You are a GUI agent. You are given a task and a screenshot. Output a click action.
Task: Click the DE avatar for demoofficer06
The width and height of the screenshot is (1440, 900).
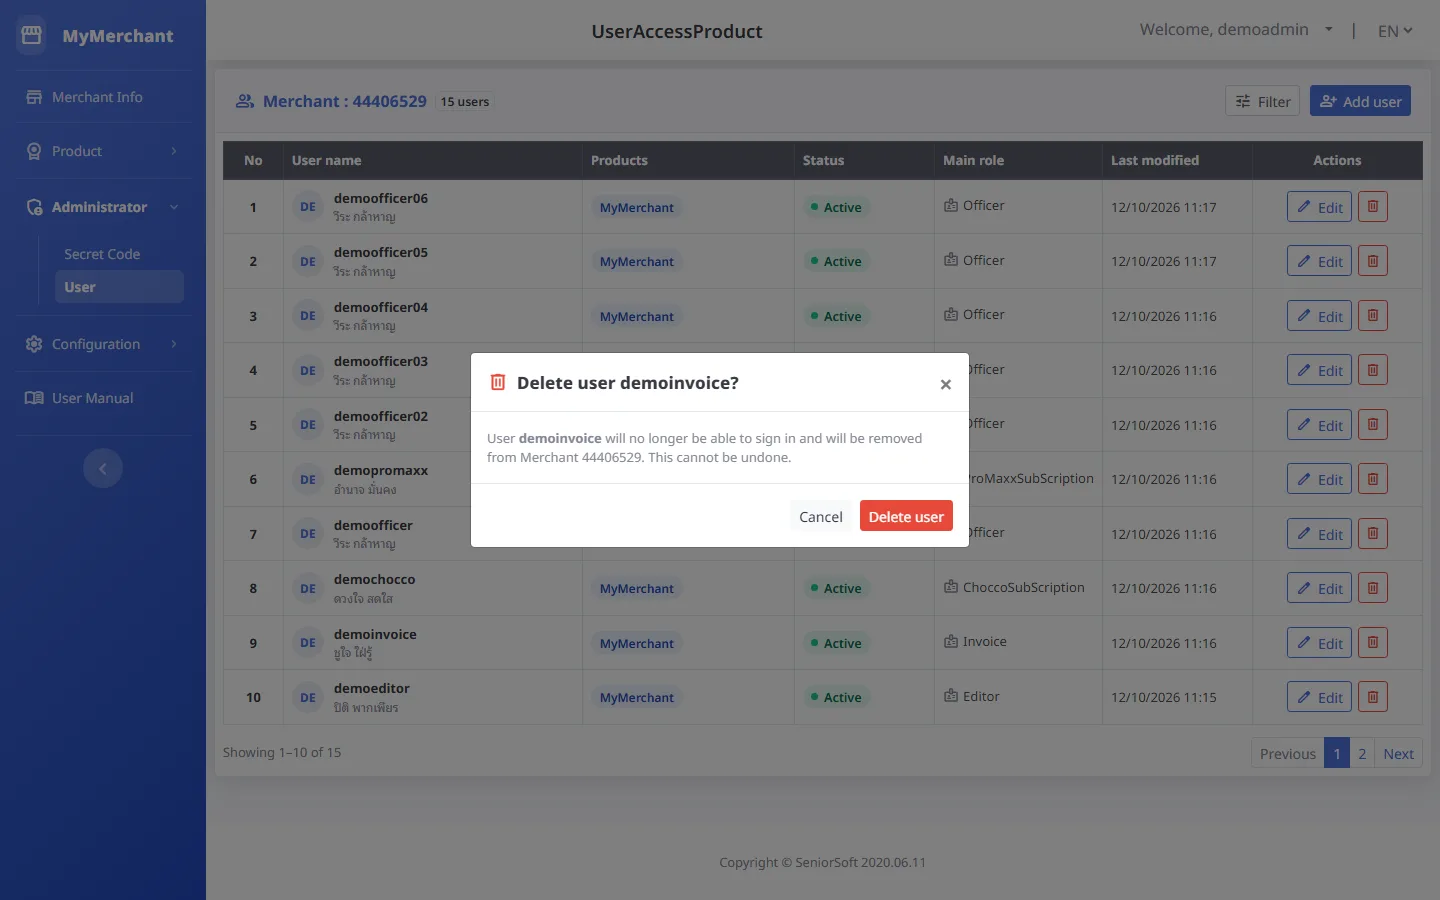click(308, 207)
